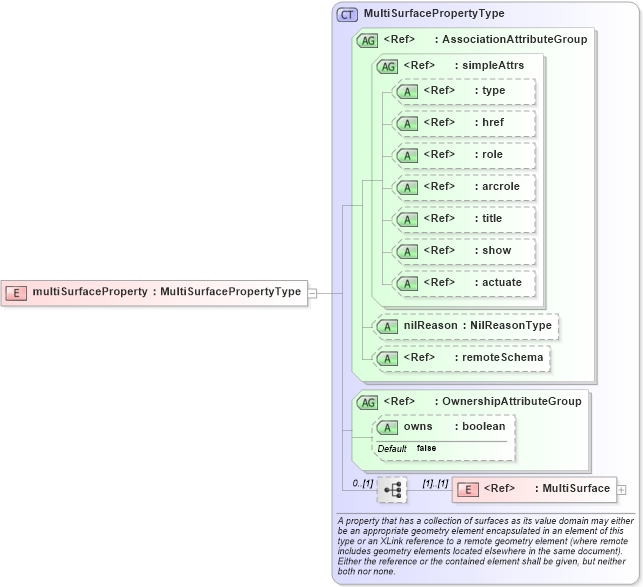
Task: Click the A icon for actuate attribute
Action: tap(407, 283)
